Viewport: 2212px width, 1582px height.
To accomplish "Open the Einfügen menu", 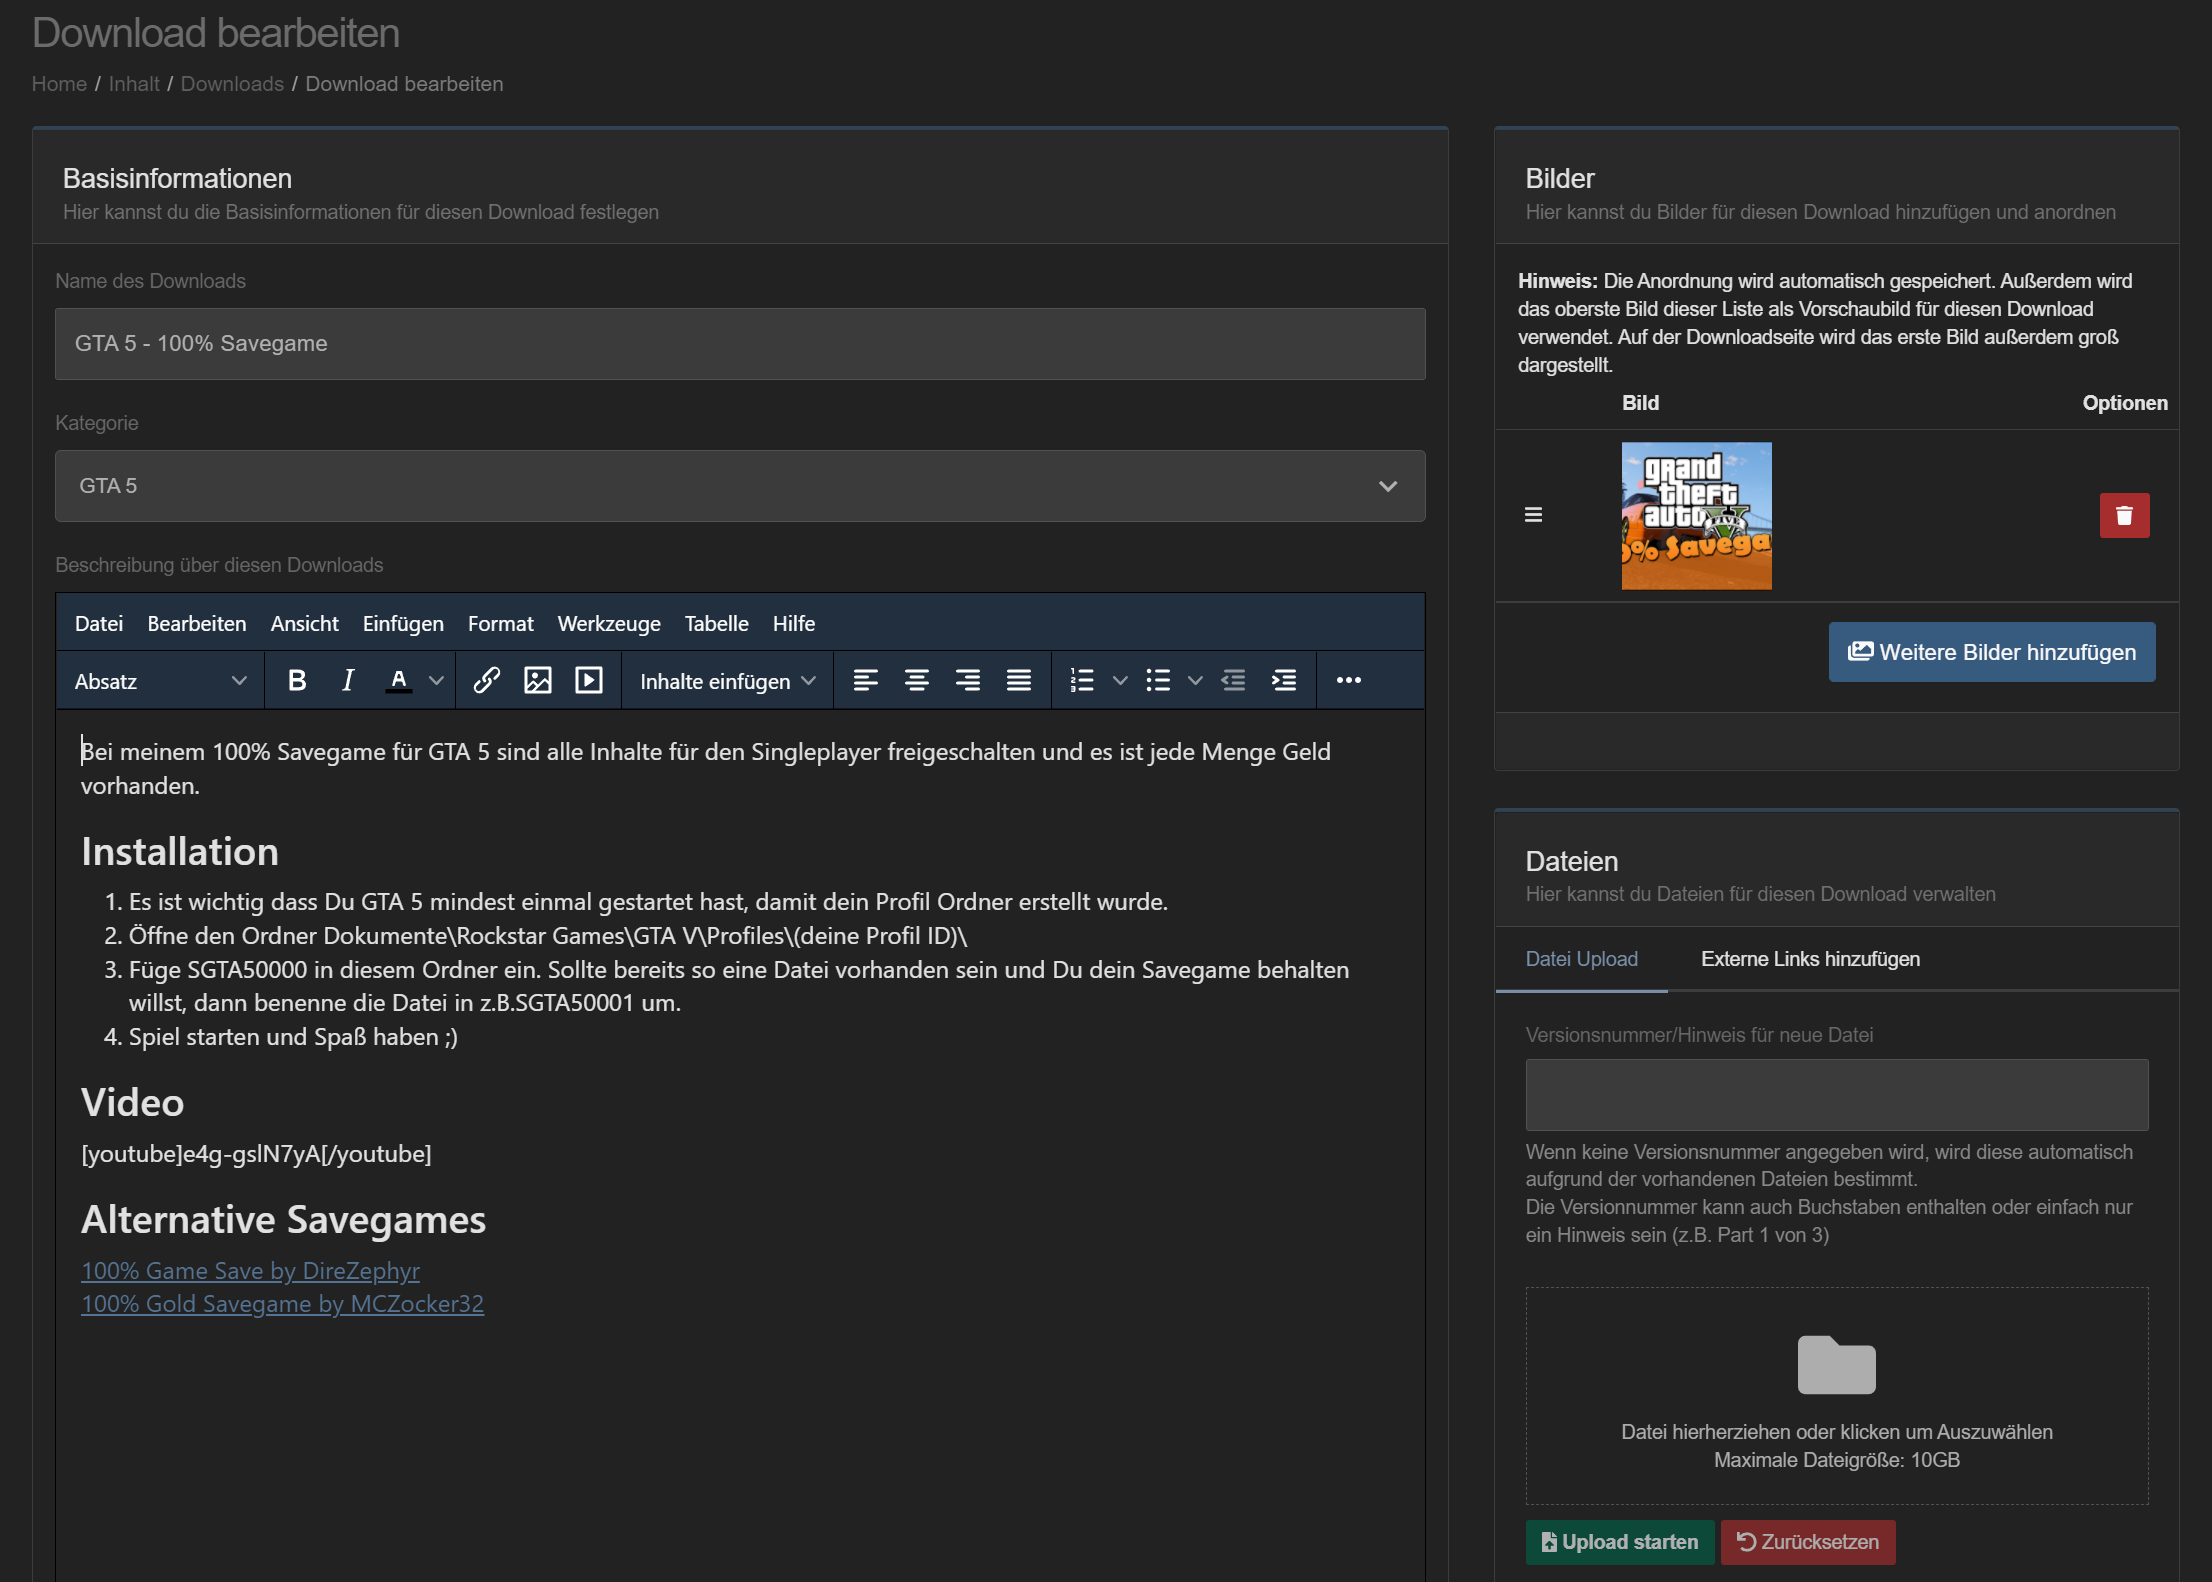I will coord(403,623).
